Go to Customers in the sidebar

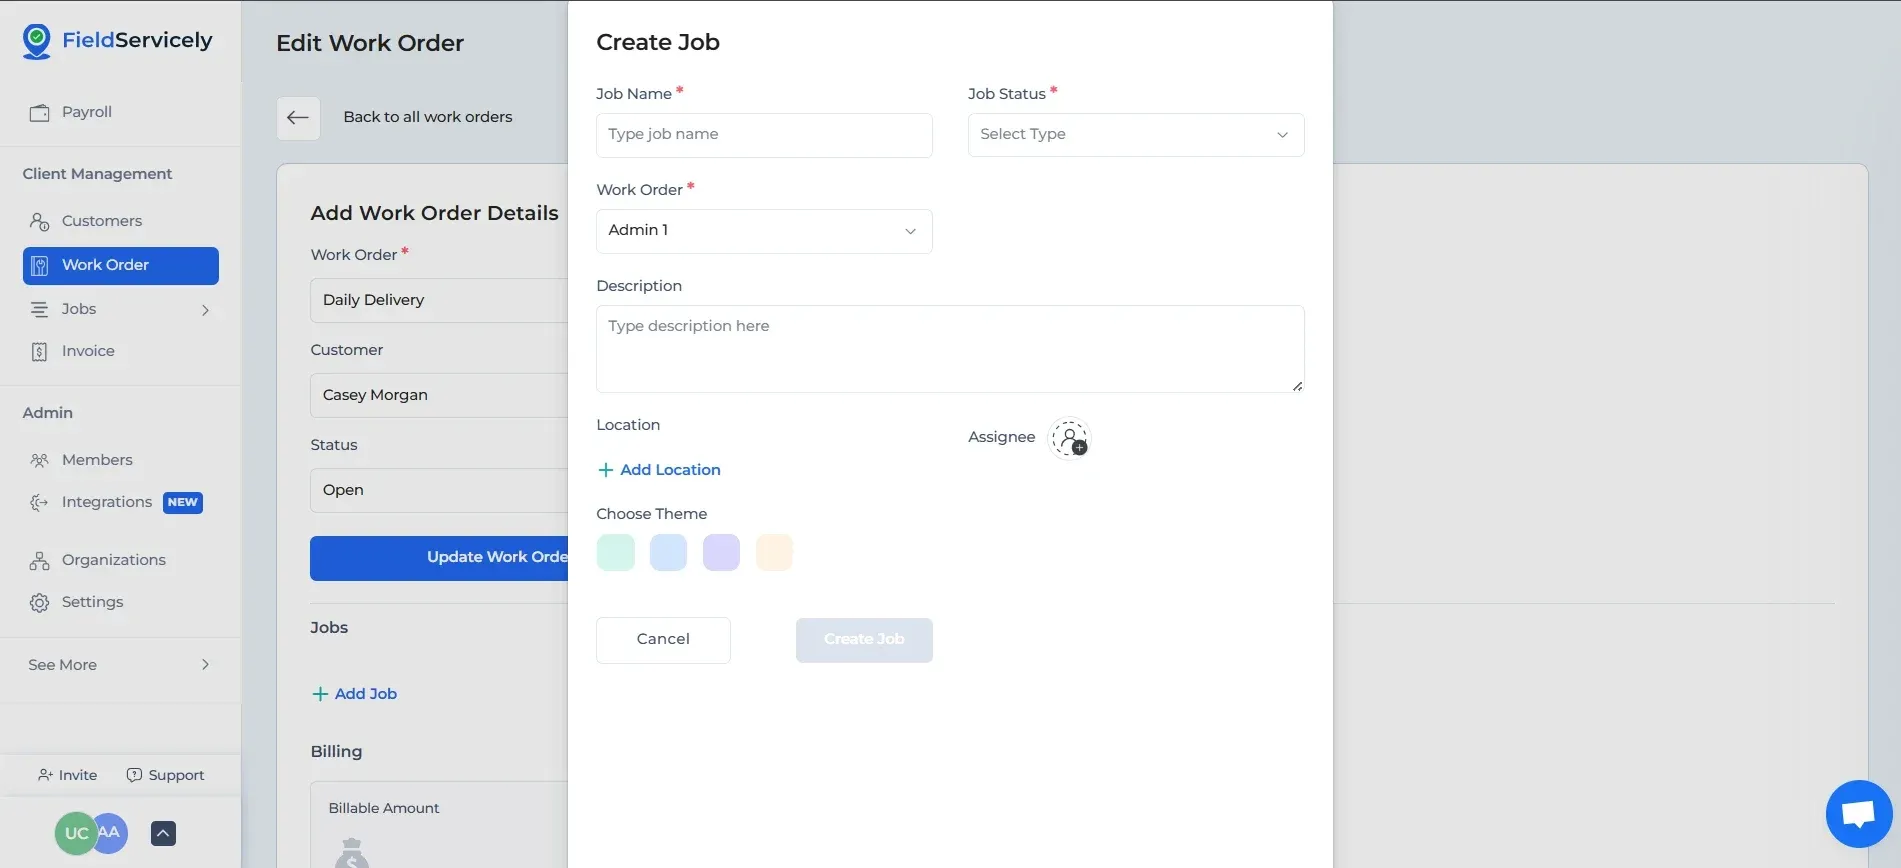coord(101,221)
